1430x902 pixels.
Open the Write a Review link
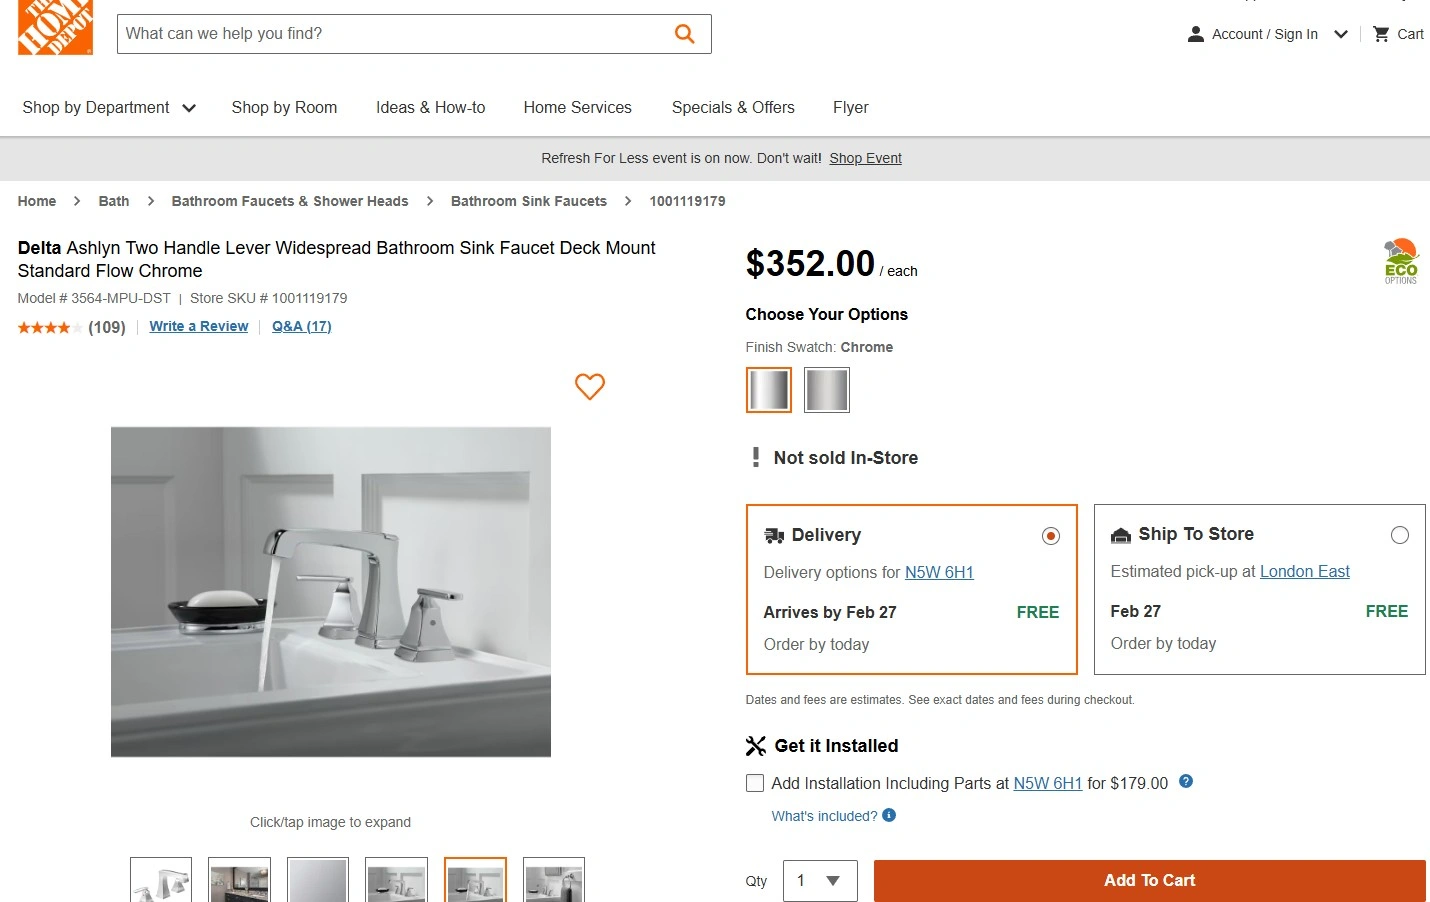pos(198,326)
